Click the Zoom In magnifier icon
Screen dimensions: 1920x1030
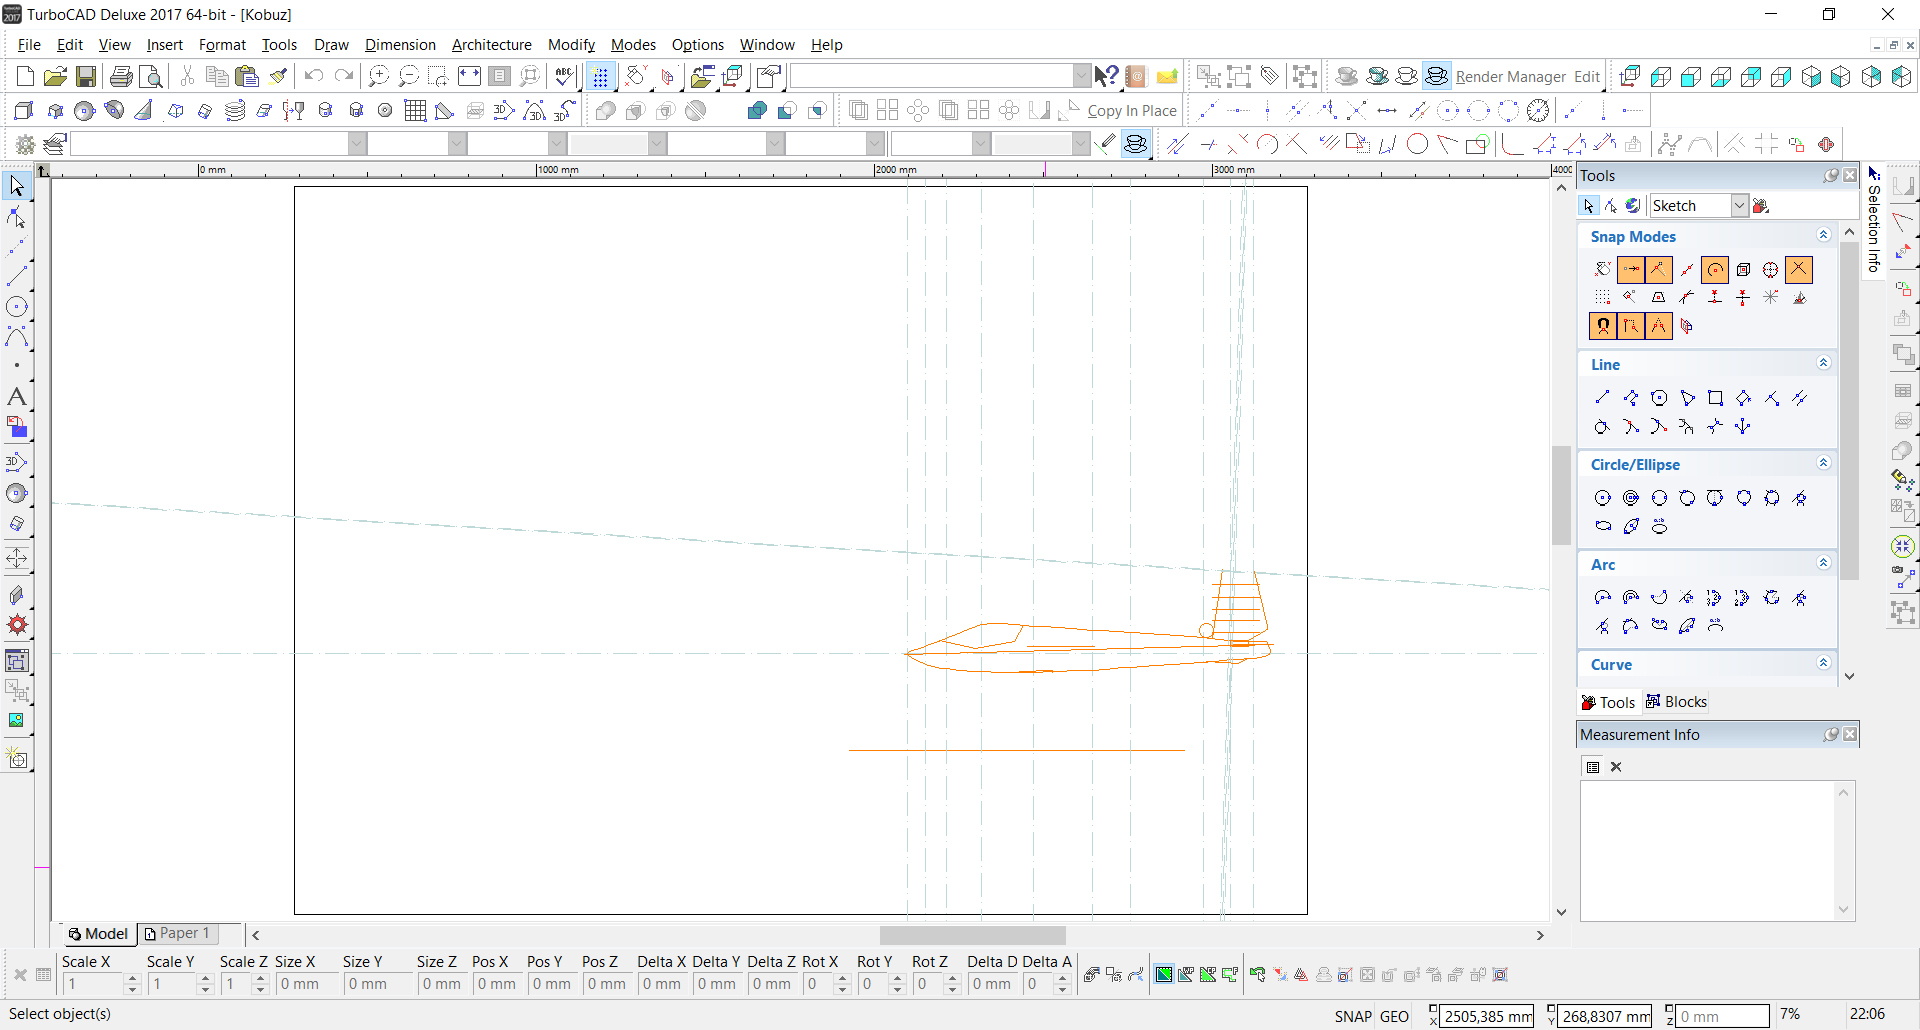coord(378,77)
